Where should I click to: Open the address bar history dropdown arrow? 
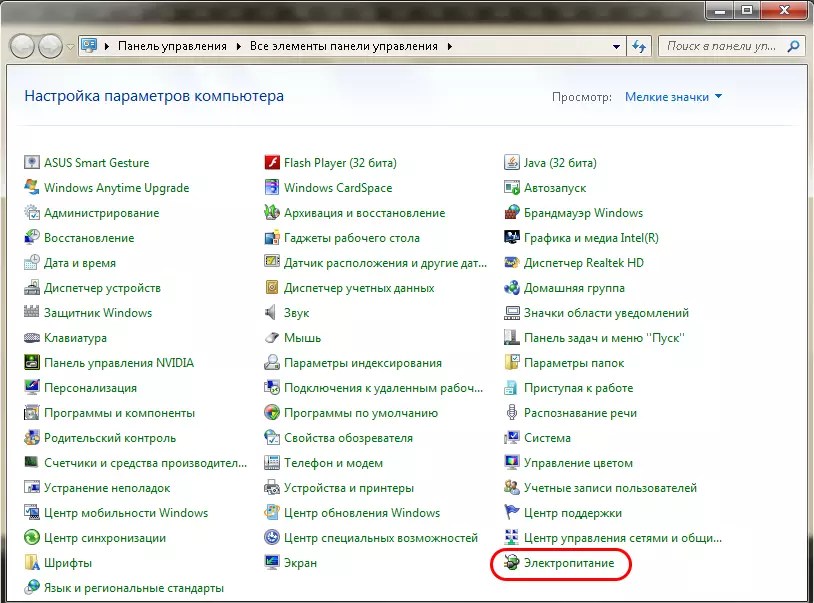(615, 46)
